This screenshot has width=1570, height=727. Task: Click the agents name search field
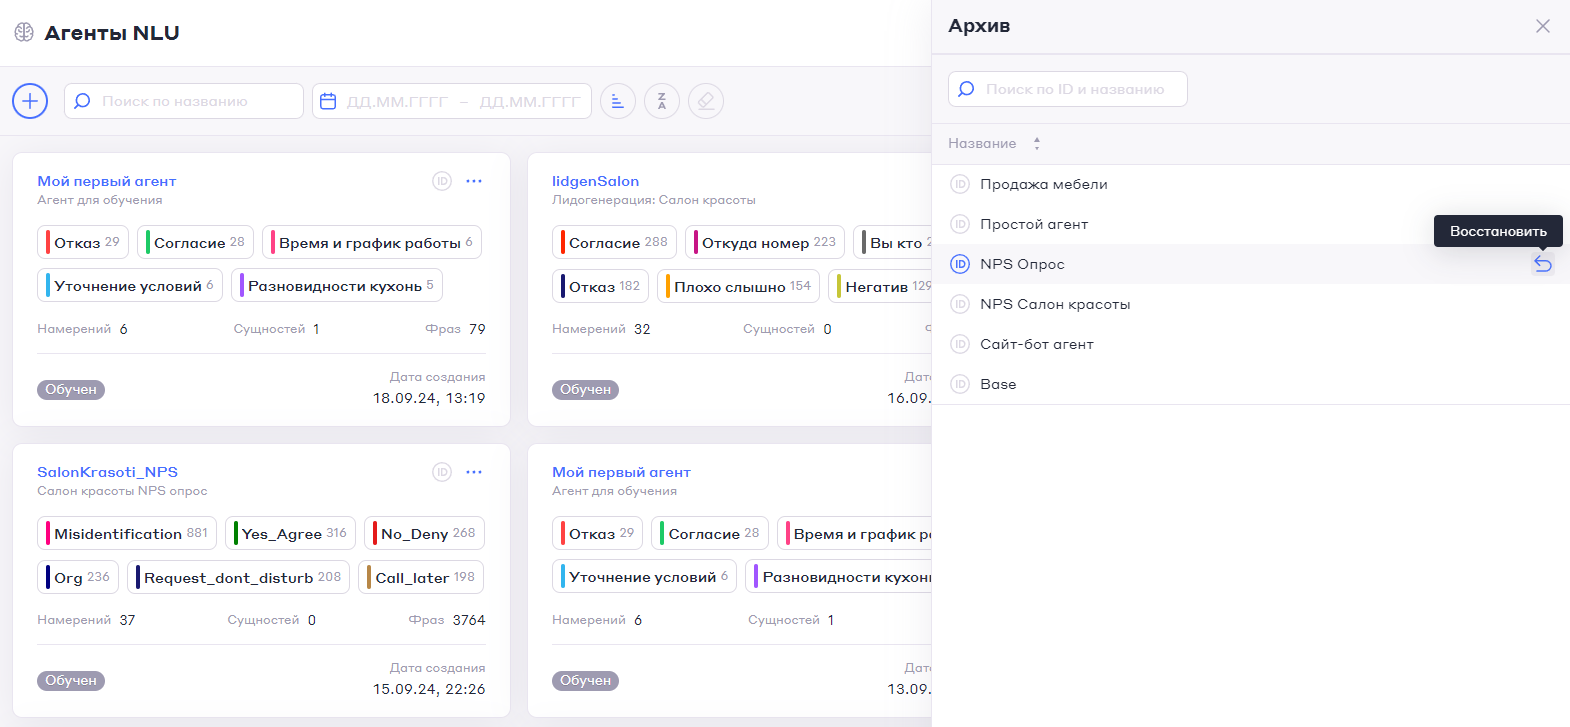tap(184, 101)
